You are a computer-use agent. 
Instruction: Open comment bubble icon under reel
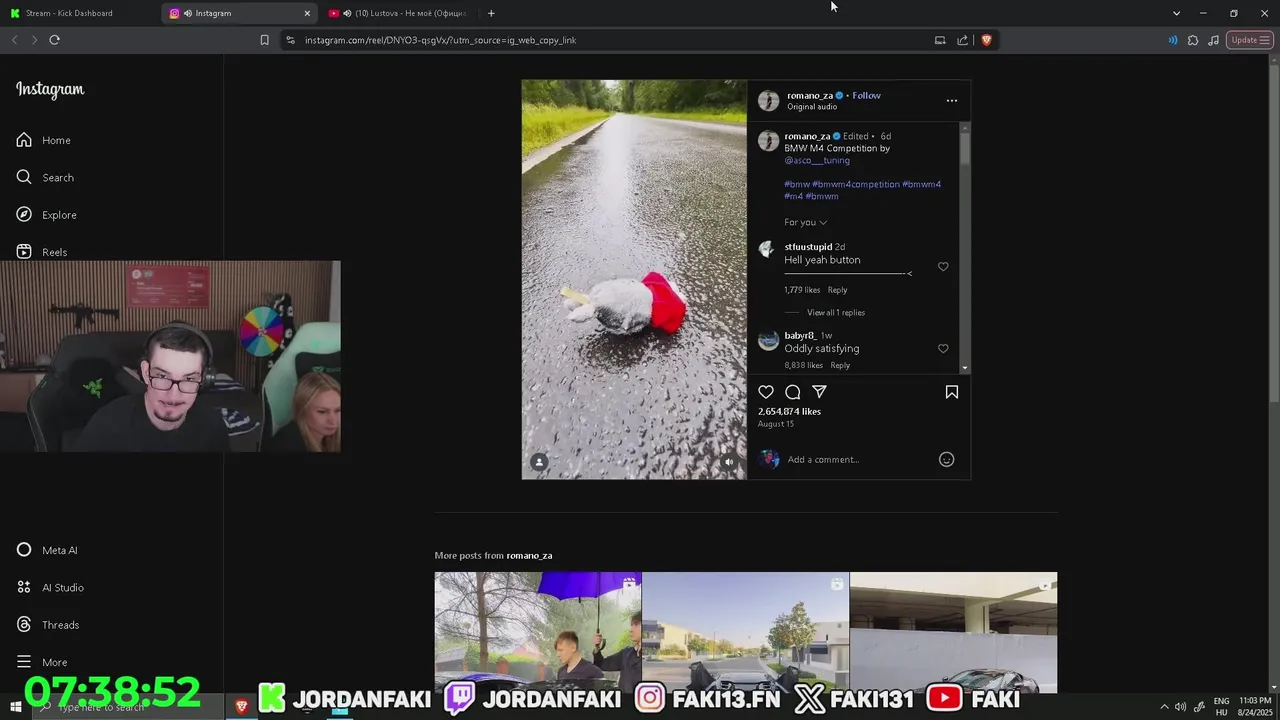coord(793,392)
